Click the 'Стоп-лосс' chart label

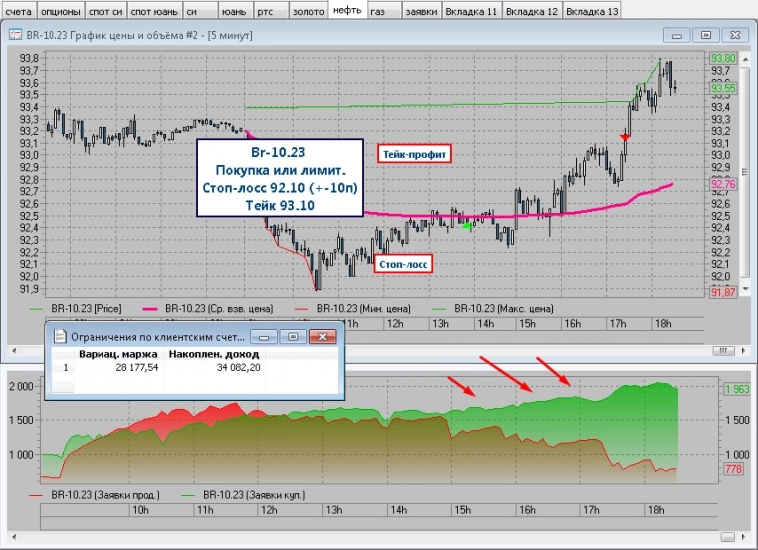click(403, 264)
